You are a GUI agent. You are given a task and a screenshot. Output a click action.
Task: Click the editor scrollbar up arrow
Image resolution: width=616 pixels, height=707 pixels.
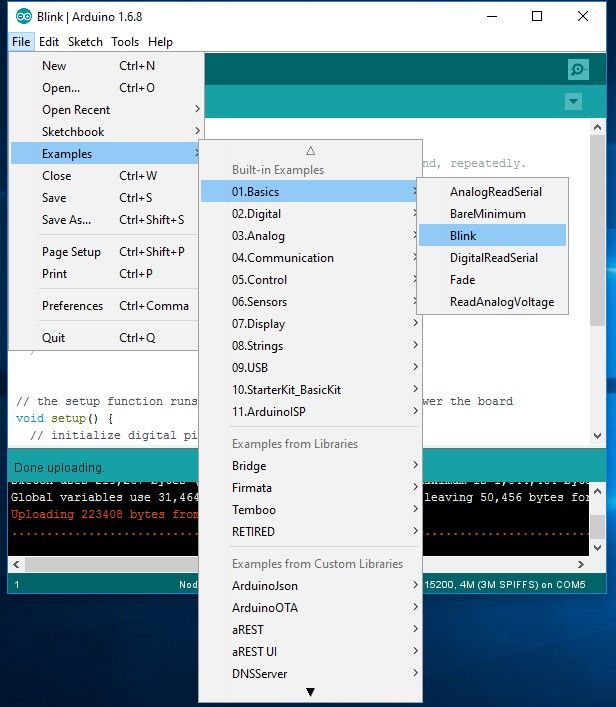point(598,127)
